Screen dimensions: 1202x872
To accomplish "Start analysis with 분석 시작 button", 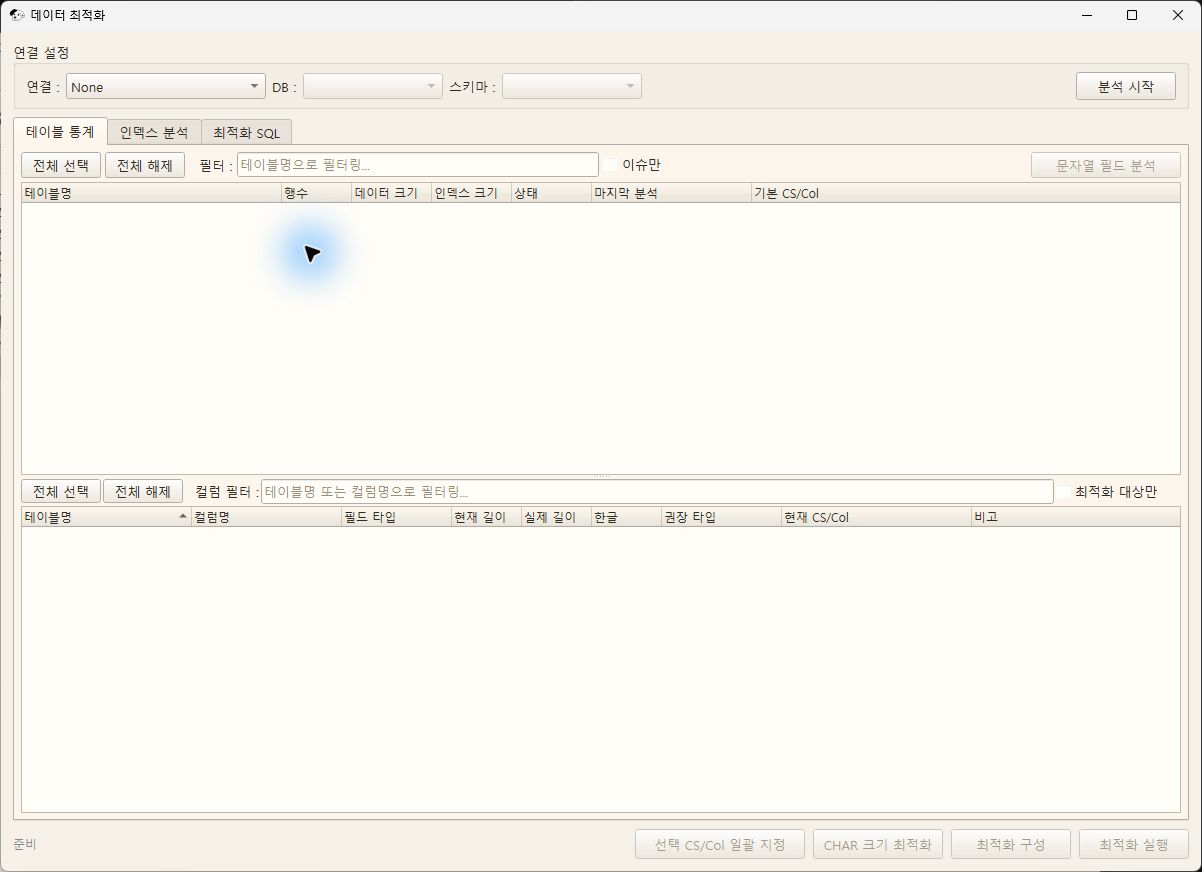I will [1126, 86].
